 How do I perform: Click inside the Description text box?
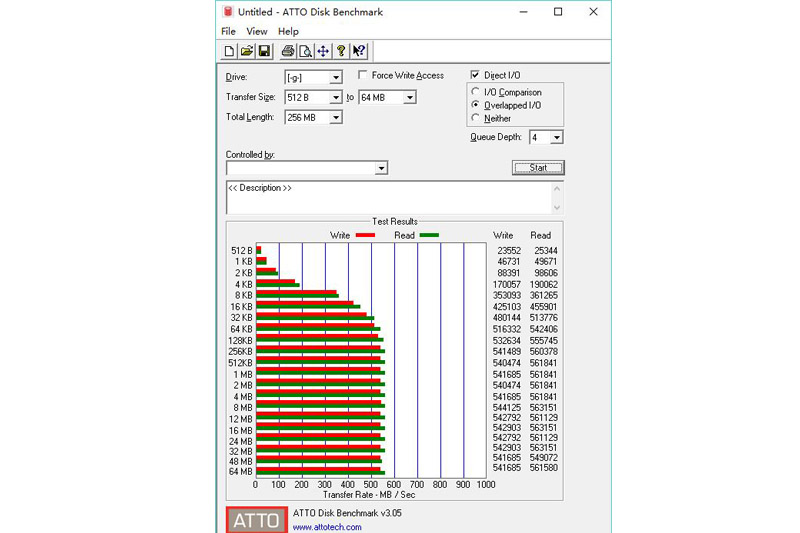pos(390,198)
